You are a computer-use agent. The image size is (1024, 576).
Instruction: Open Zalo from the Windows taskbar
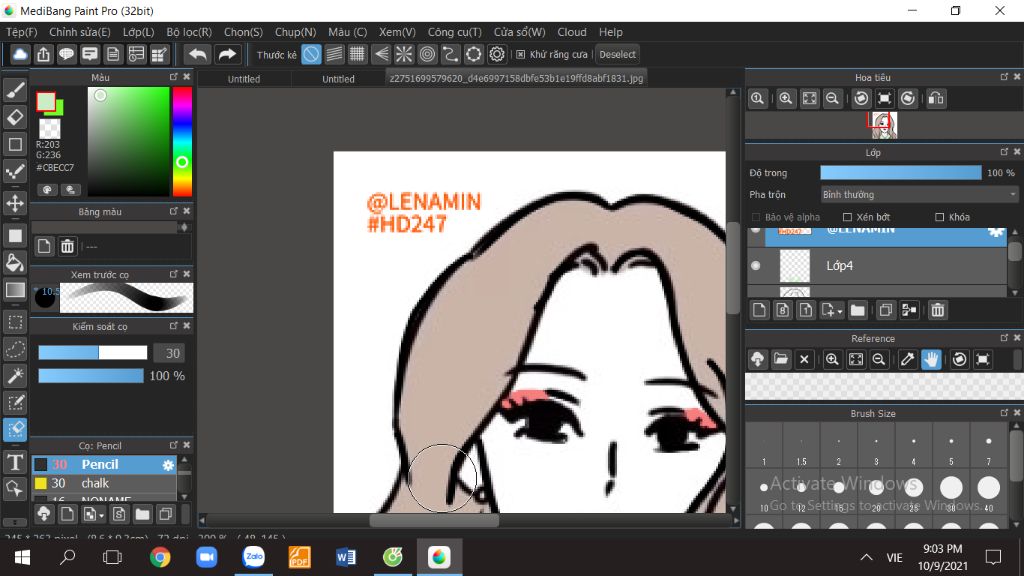click(254, 557)
